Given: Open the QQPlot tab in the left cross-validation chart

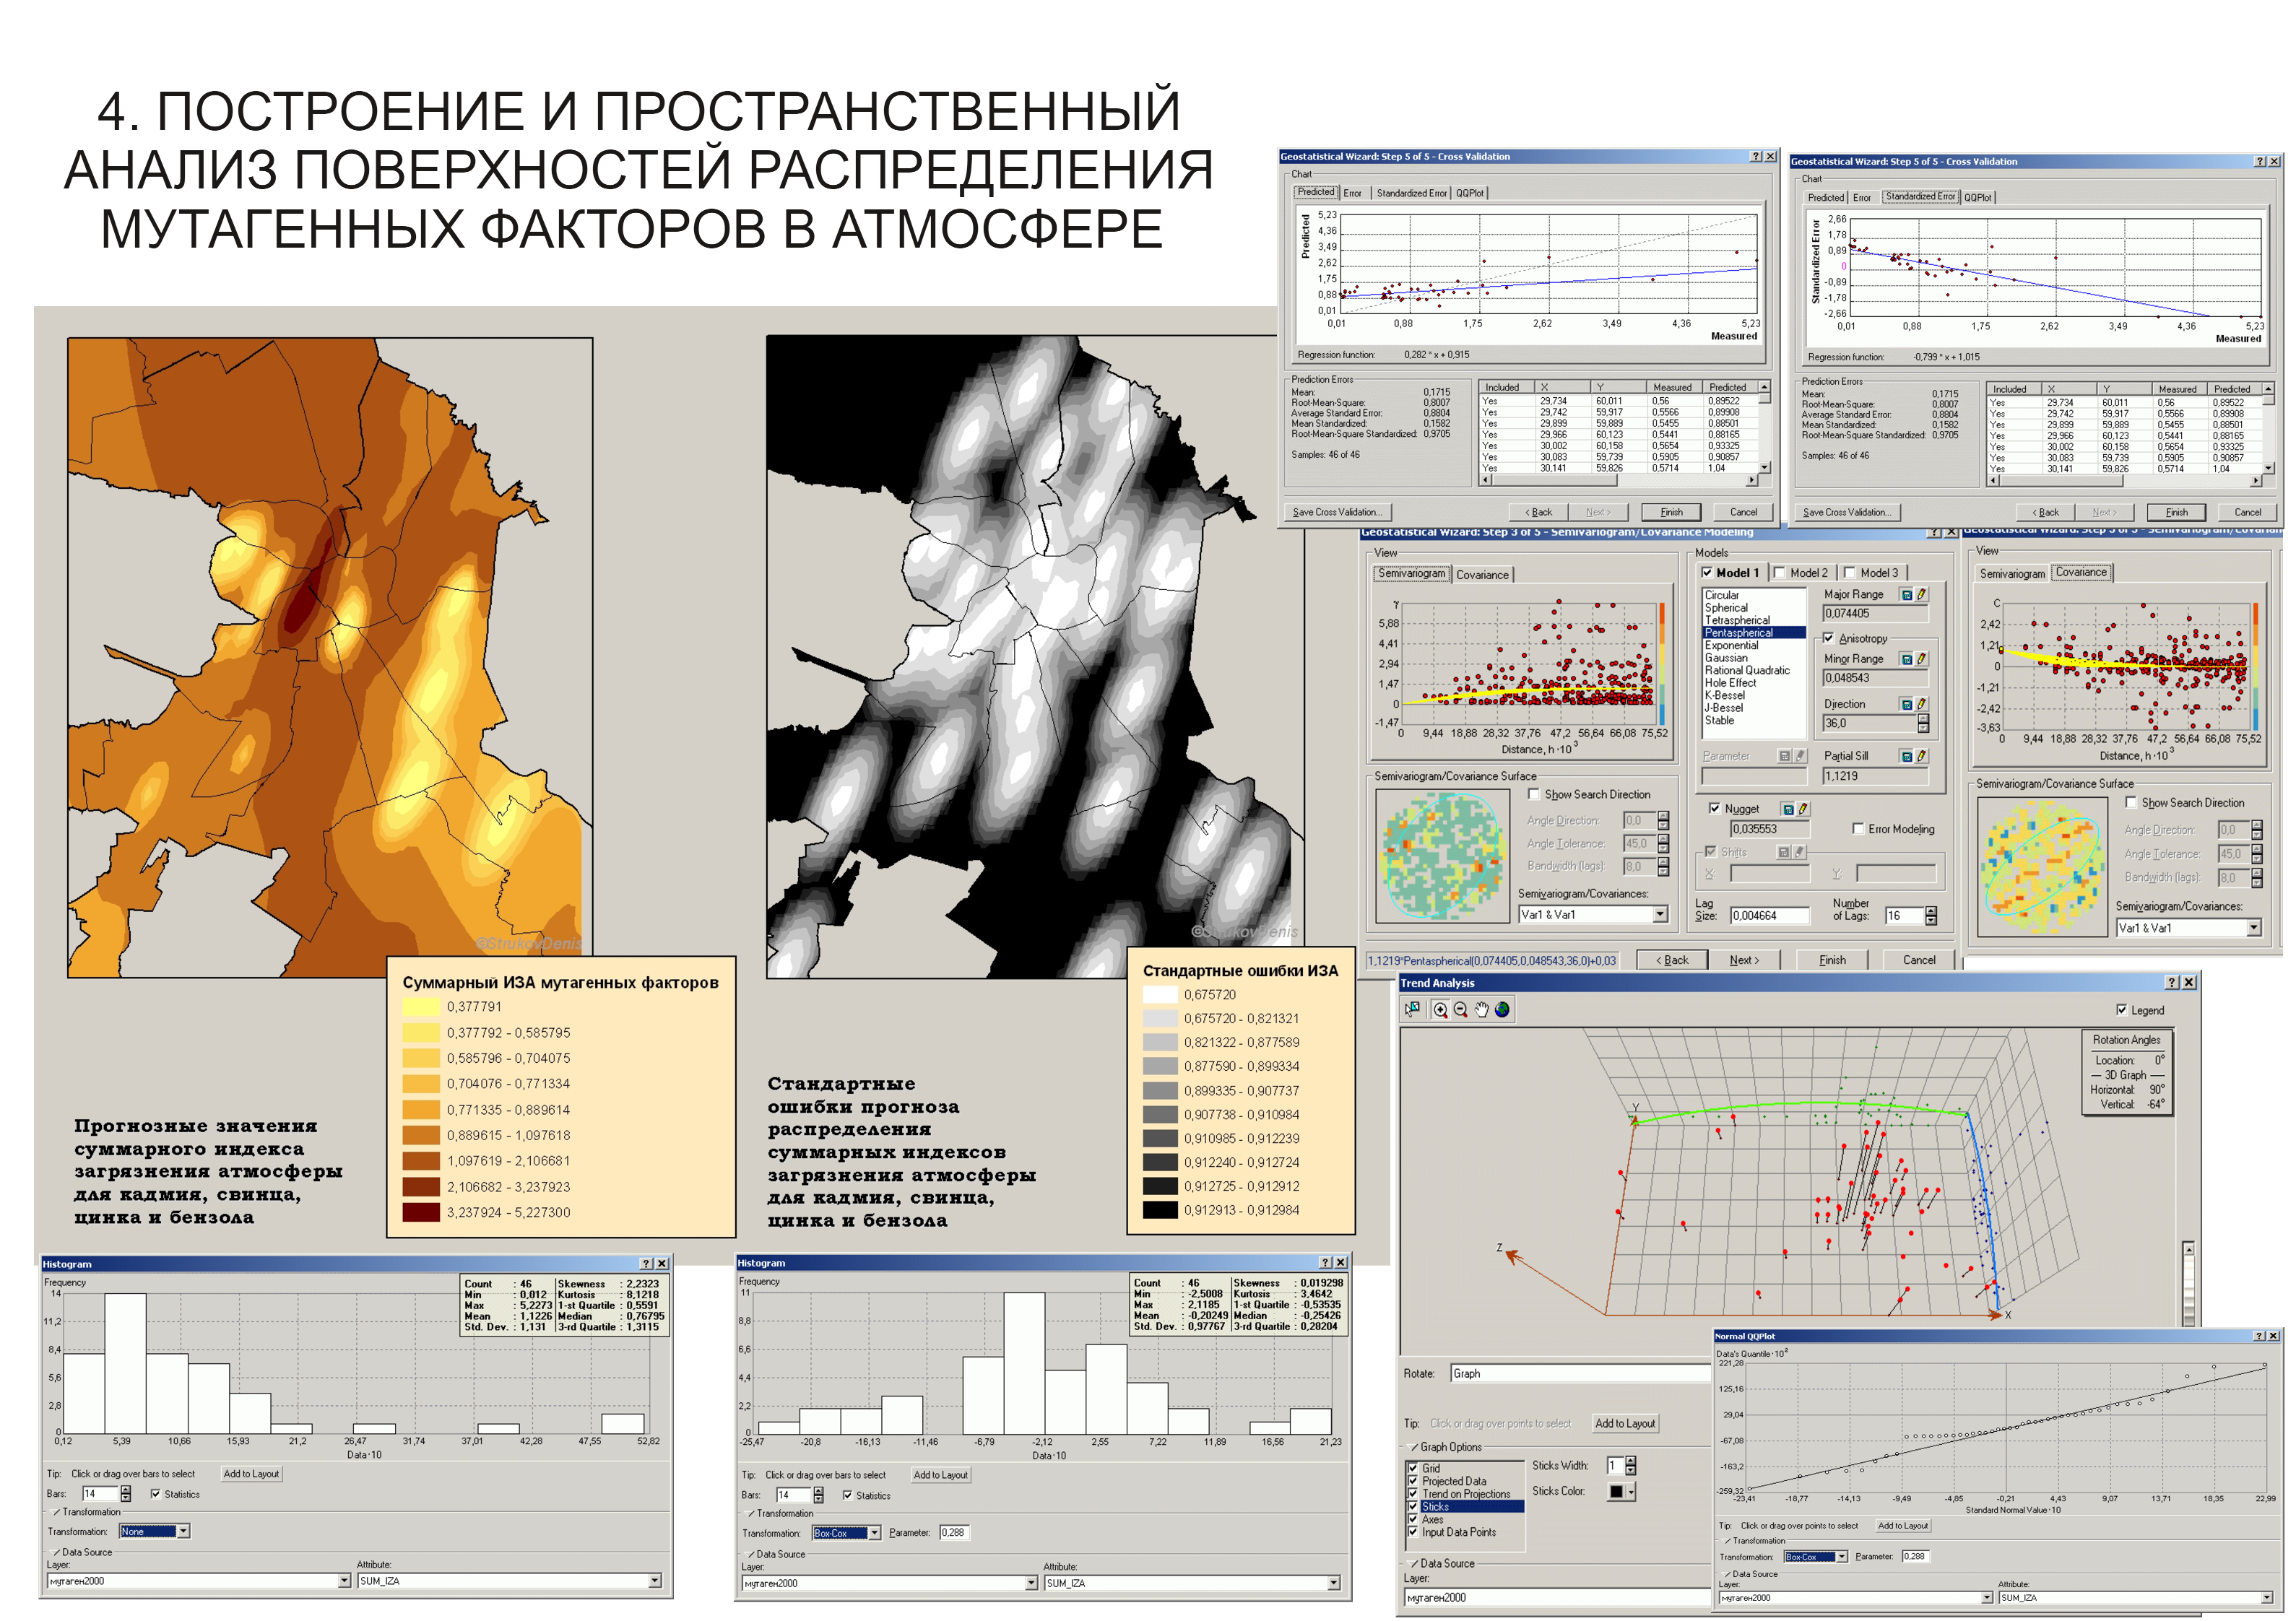Looking at the screenshot, I should click(x=1470, y=193).
